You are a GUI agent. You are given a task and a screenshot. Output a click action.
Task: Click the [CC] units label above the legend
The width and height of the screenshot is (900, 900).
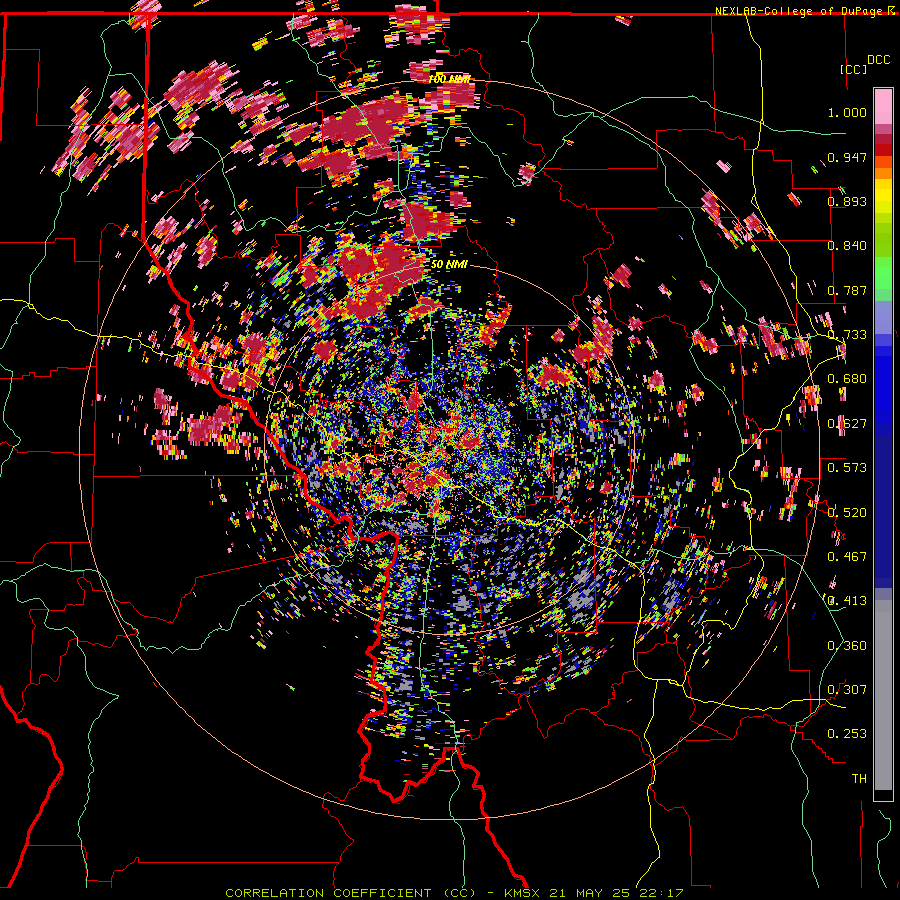(853, 69)
